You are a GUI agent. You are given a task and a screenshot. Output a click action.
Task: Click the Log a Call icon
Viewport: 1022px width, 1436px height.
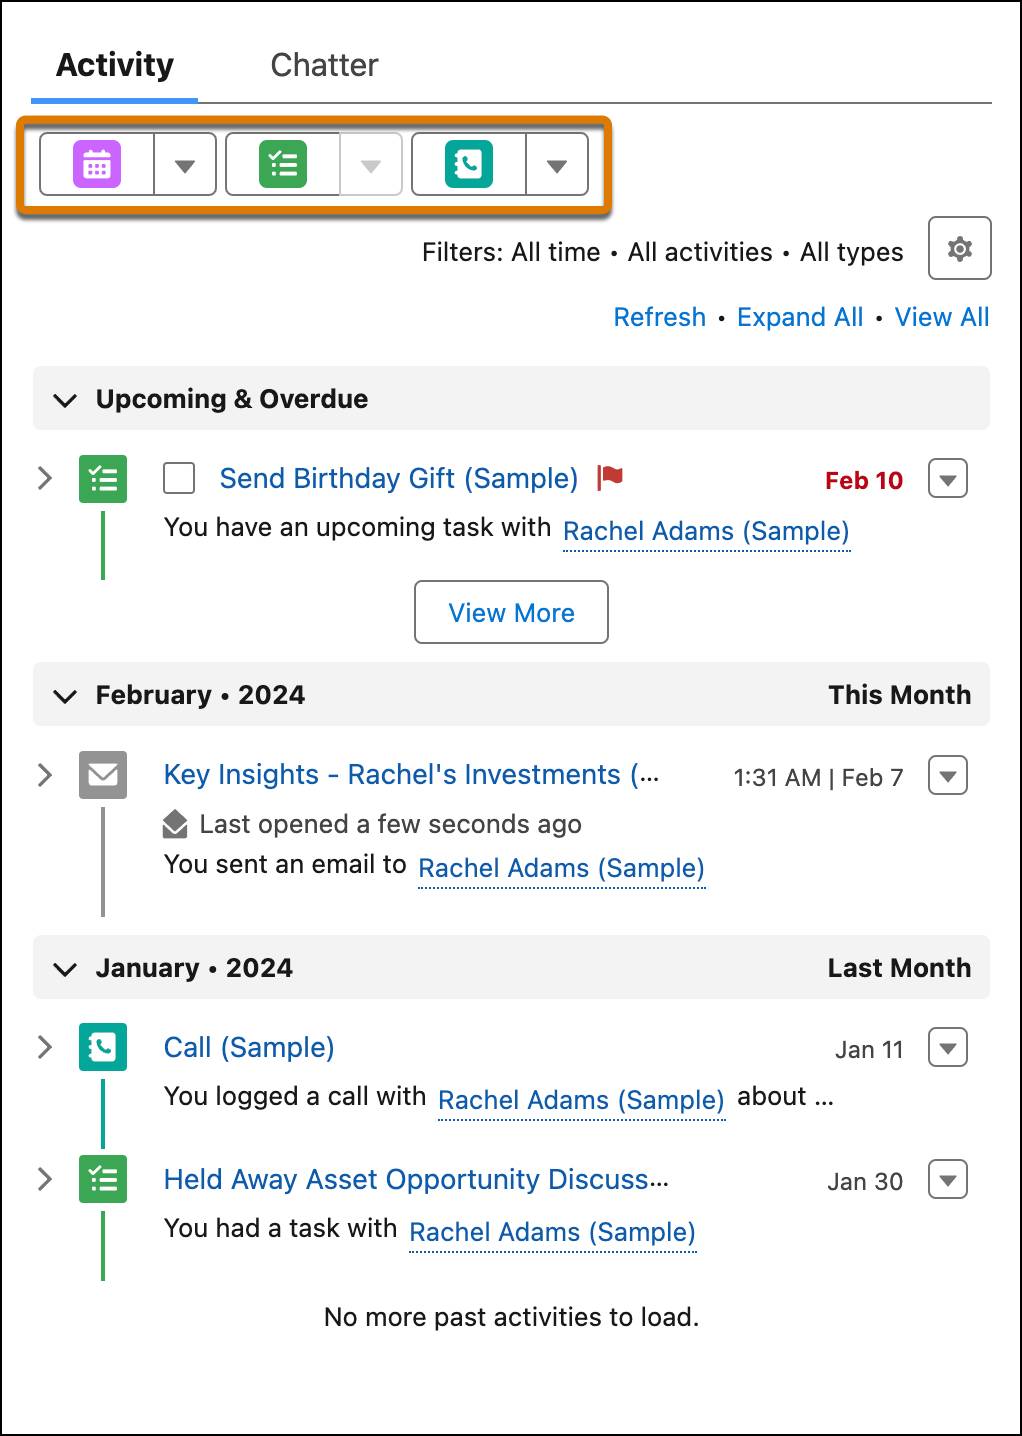(x=468, y=164)
